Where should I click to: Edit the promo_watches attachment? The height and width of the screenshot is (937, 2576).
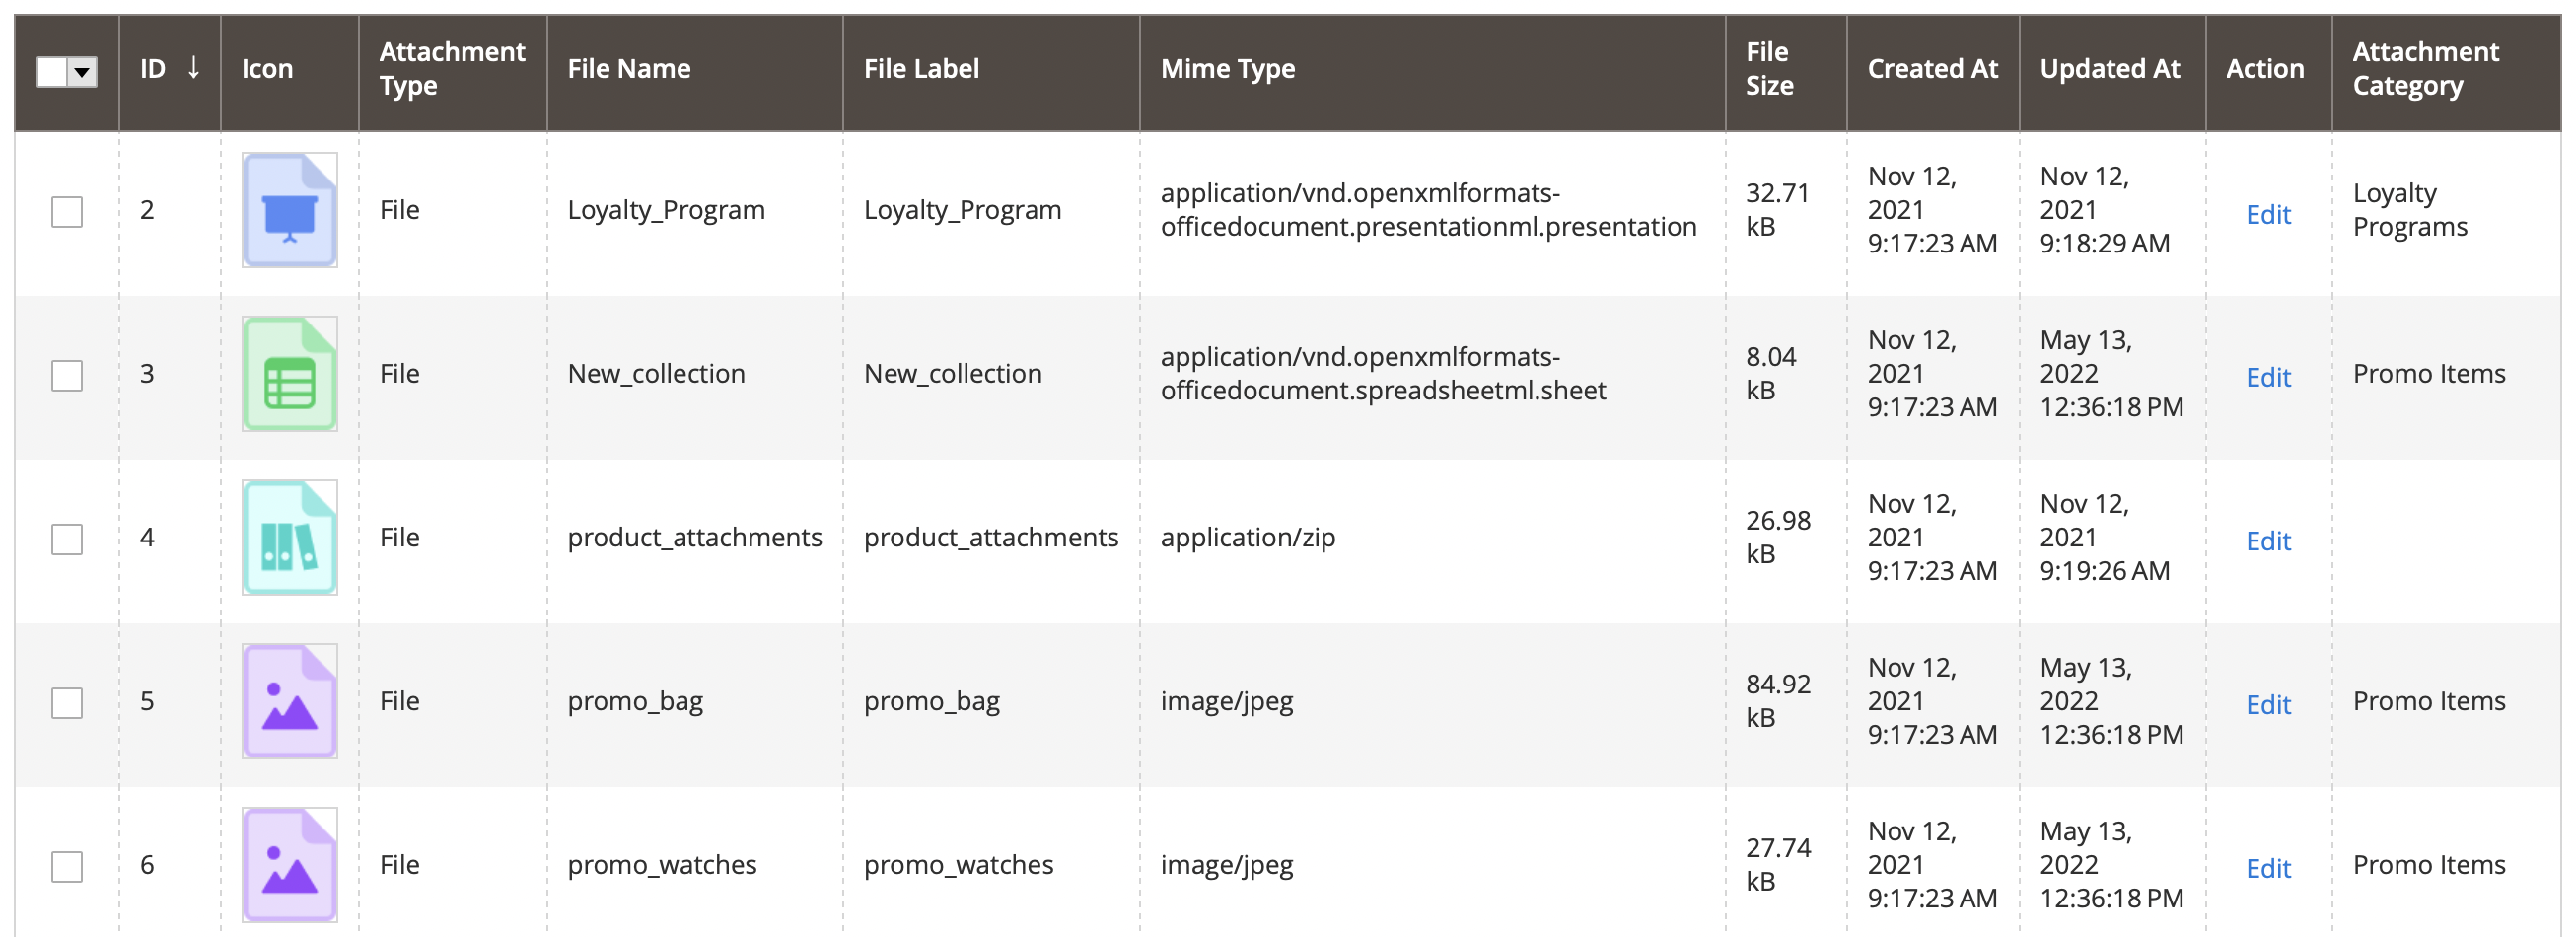2267,868
